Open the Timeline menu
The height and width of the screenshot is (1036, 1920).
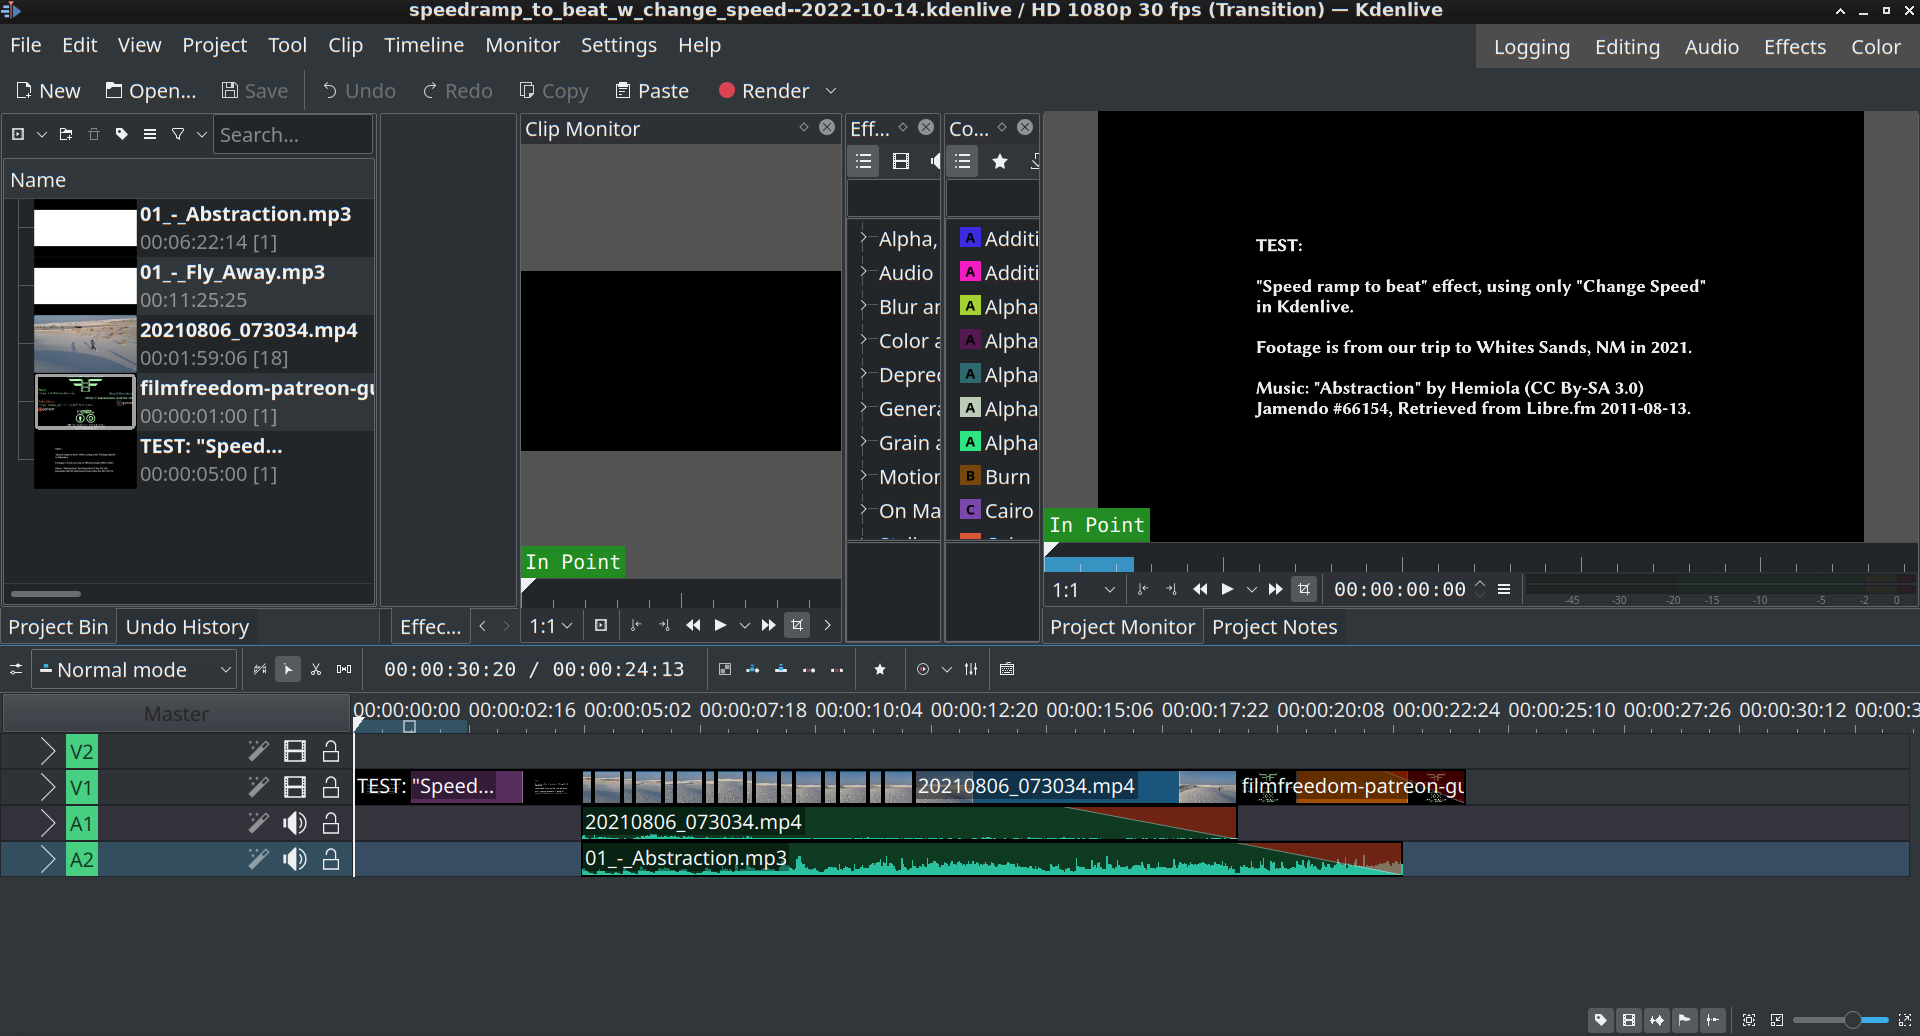[424, 46]
